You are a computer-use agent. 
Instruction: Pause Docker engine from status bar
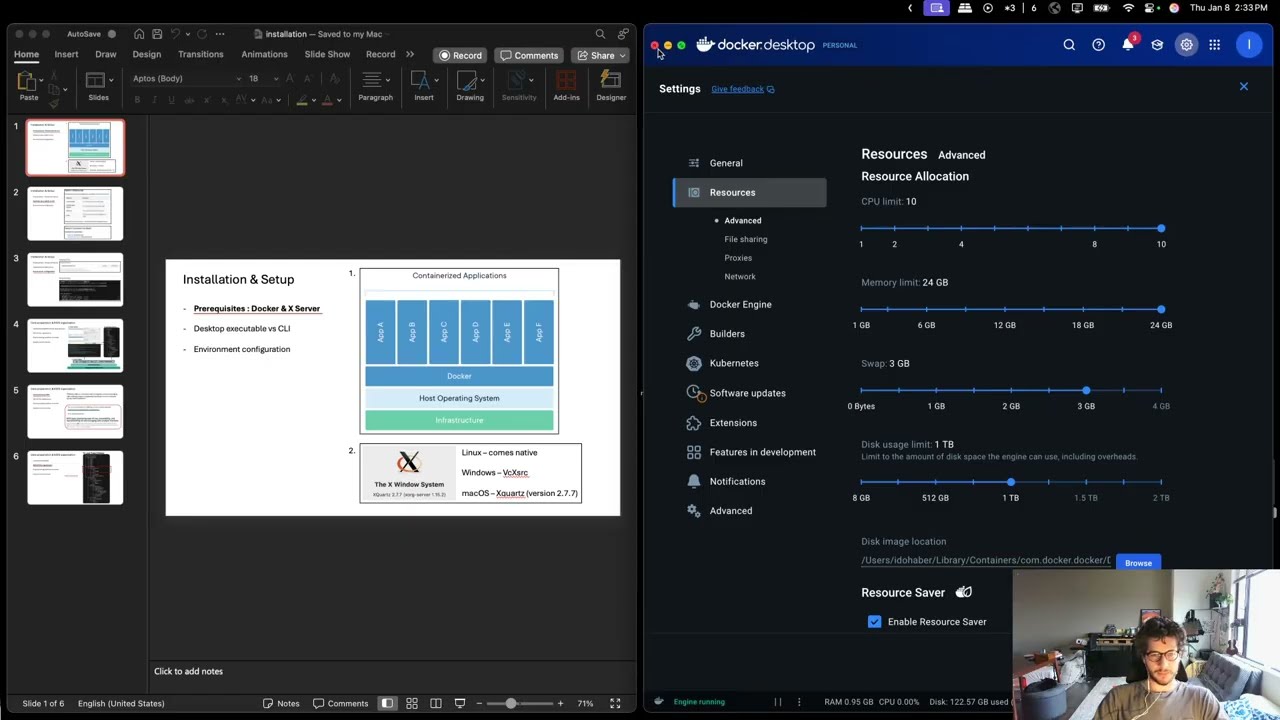[777, 702]
